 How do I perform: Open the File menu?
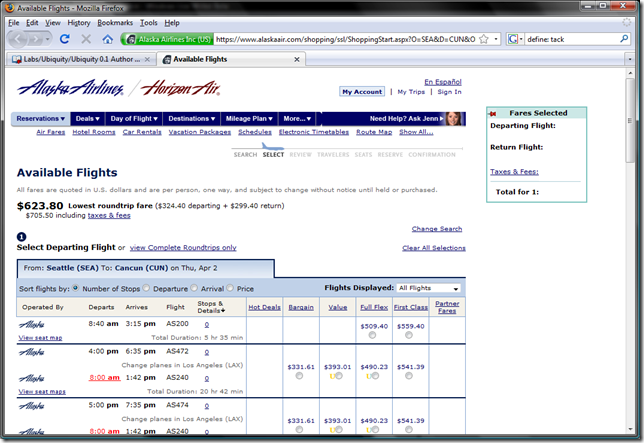tap(14, 23)
